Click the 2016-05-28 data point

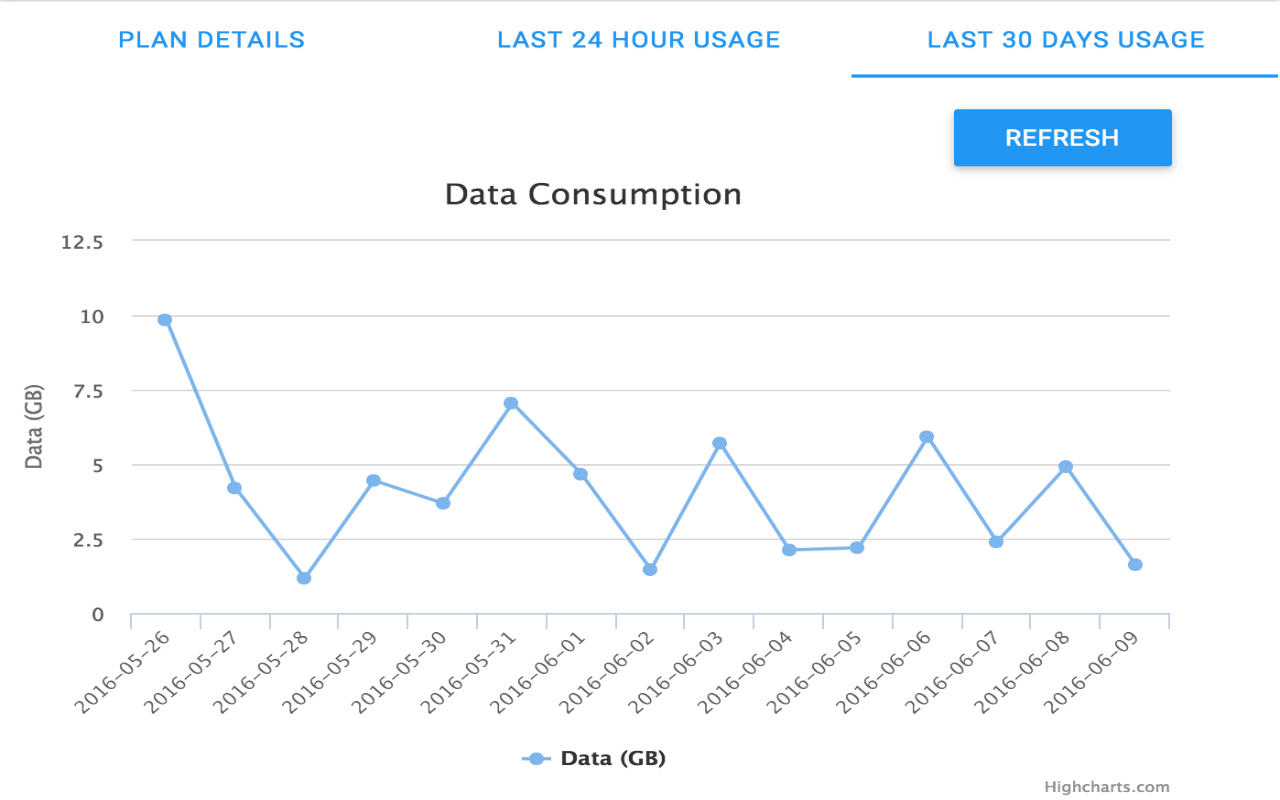point(304,578)
